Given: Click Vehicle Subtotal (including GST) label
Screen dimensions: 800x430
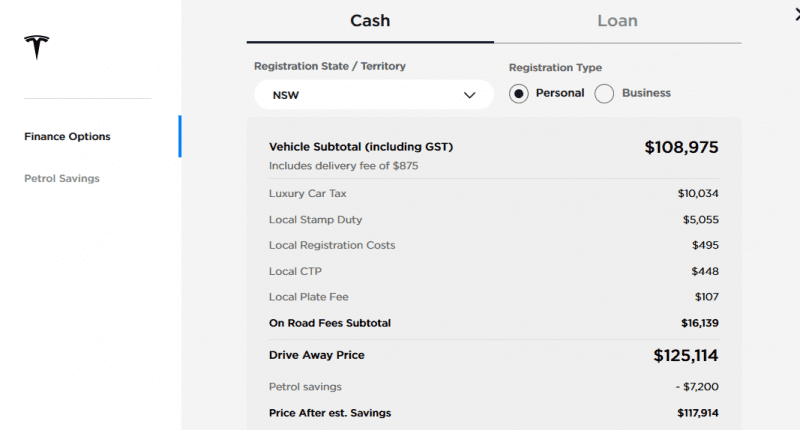Looking at the screenshot, I should [361, 147].
